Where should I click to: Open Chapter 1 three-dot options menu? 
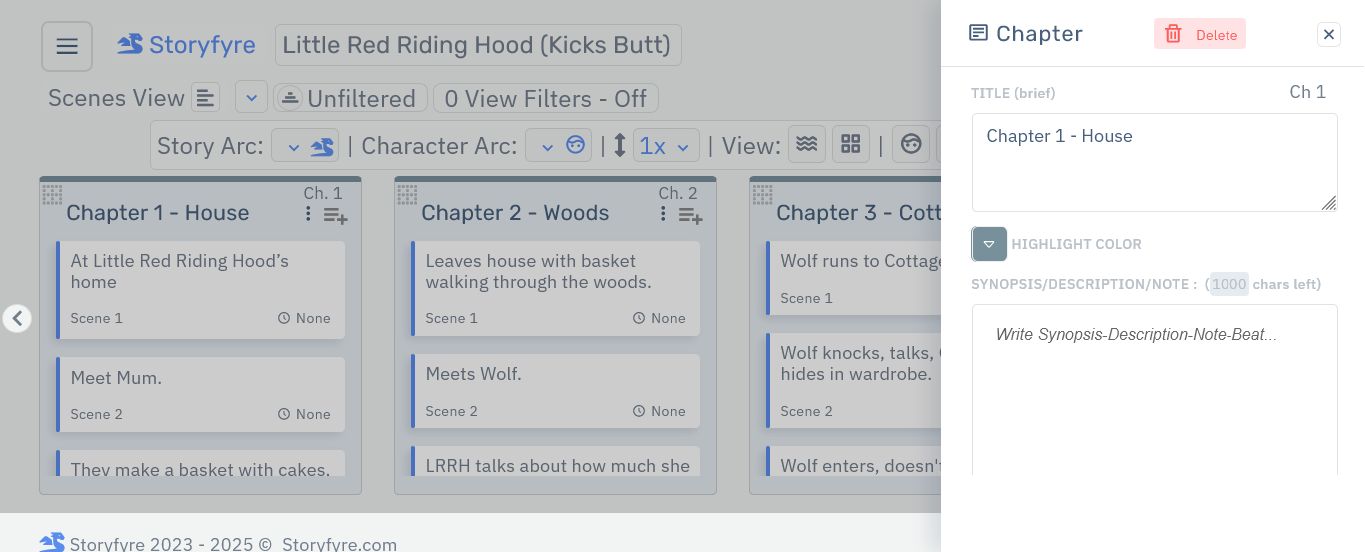point(308,214)
